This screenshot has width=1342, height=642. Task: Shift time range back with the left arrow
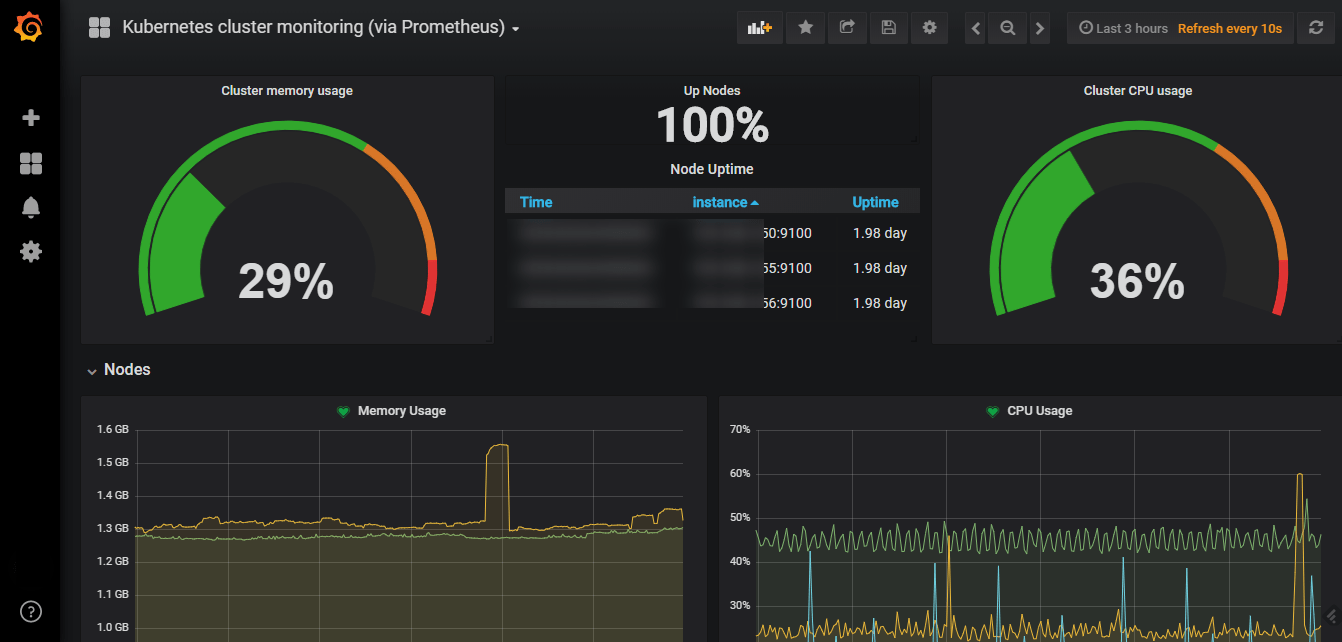(975, 27)
